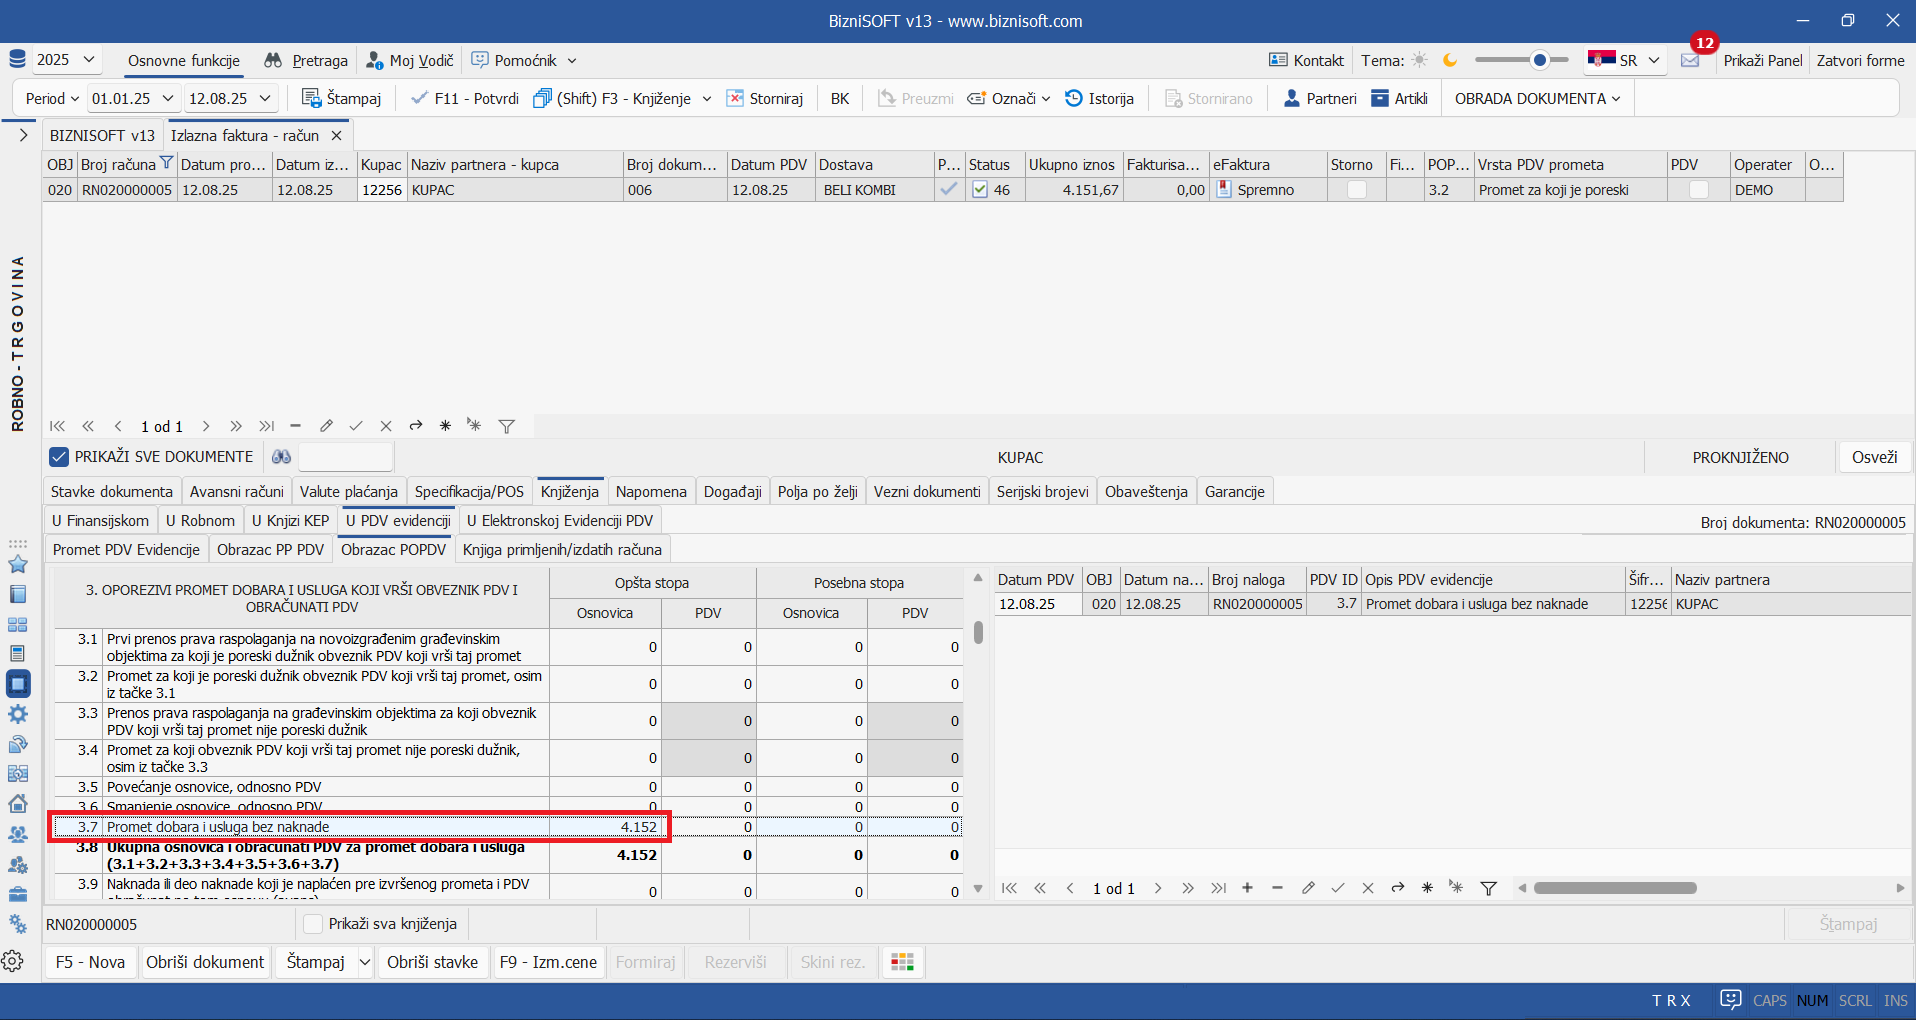
Task: Click the Štampaj printer icon in toolbar
Action: coord(311,98)
